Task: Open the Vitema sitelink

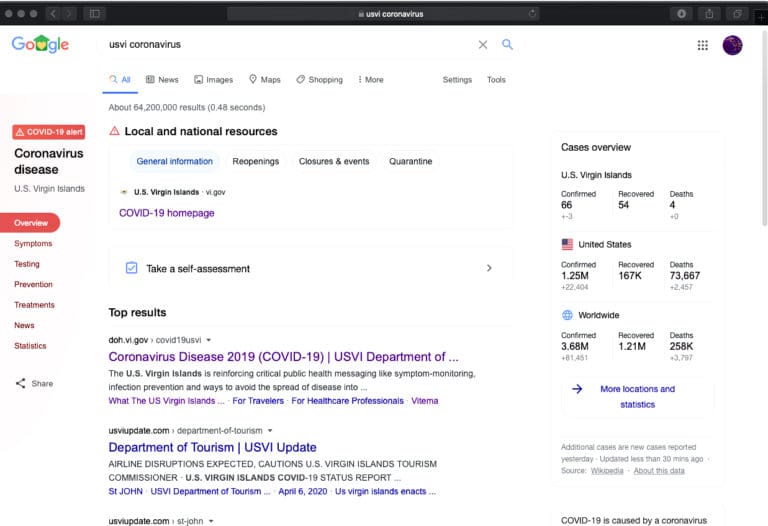Action: coord(425,401)
